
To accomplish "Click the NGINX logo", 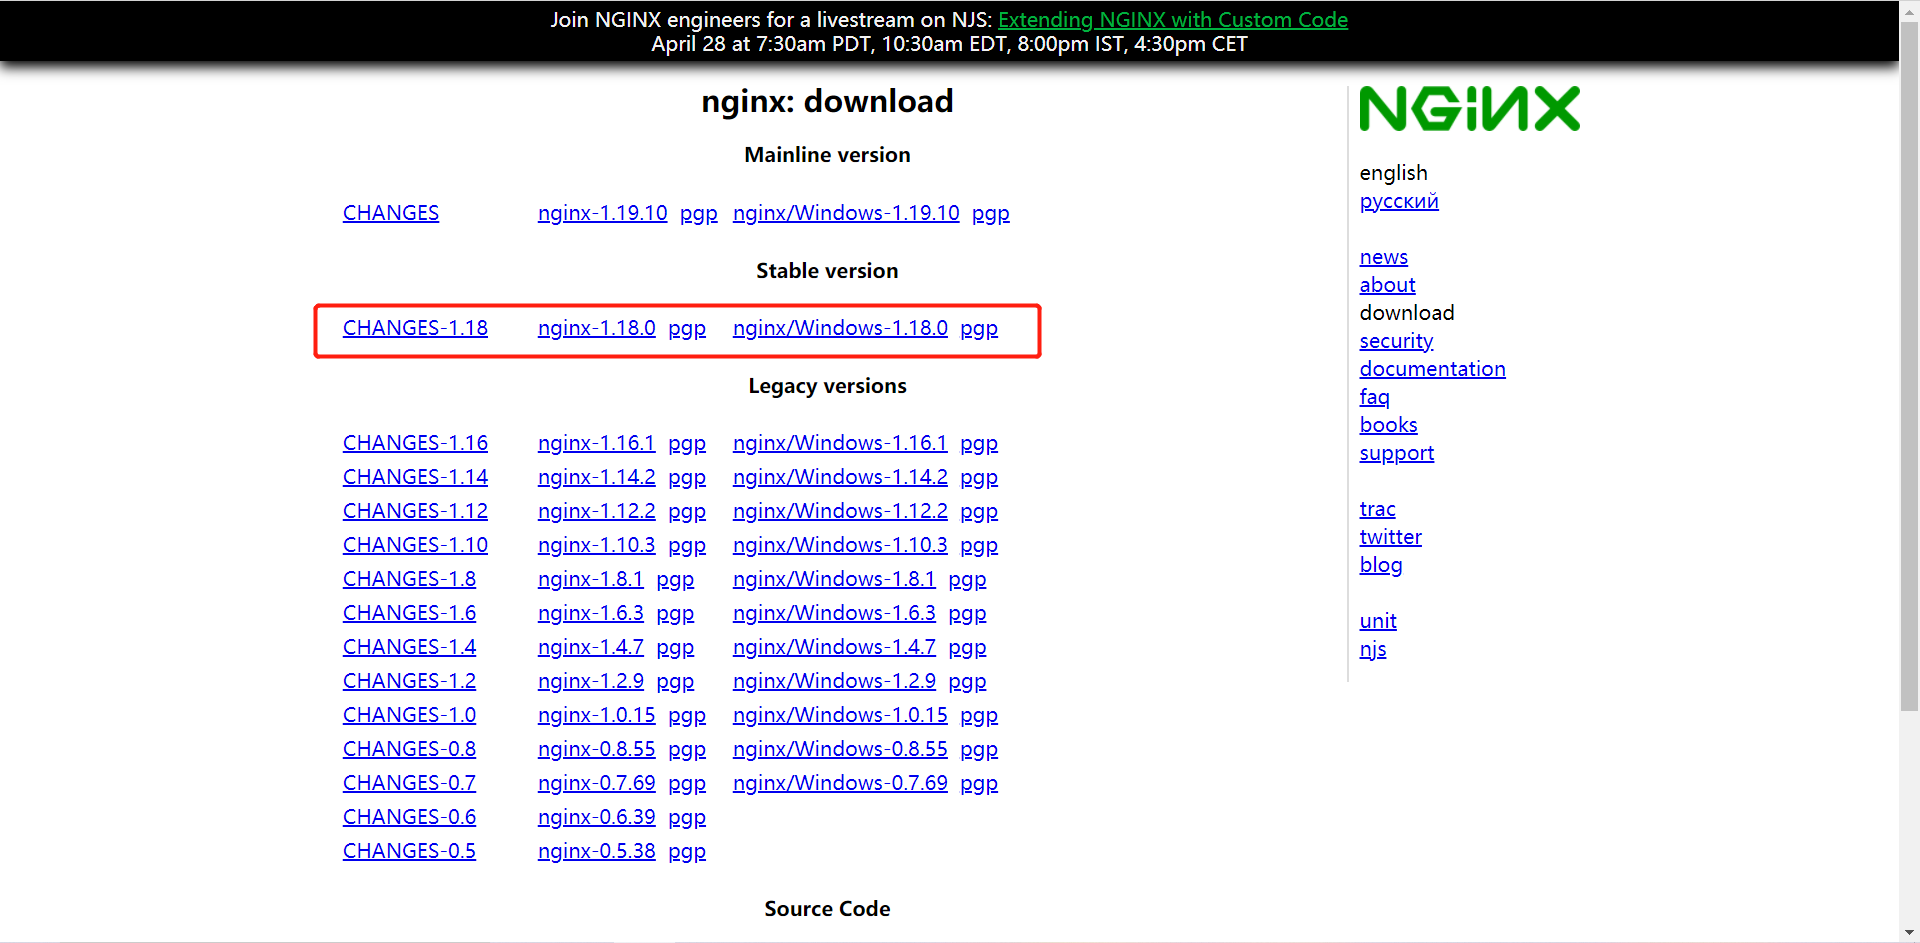I will coord(1469,109).
